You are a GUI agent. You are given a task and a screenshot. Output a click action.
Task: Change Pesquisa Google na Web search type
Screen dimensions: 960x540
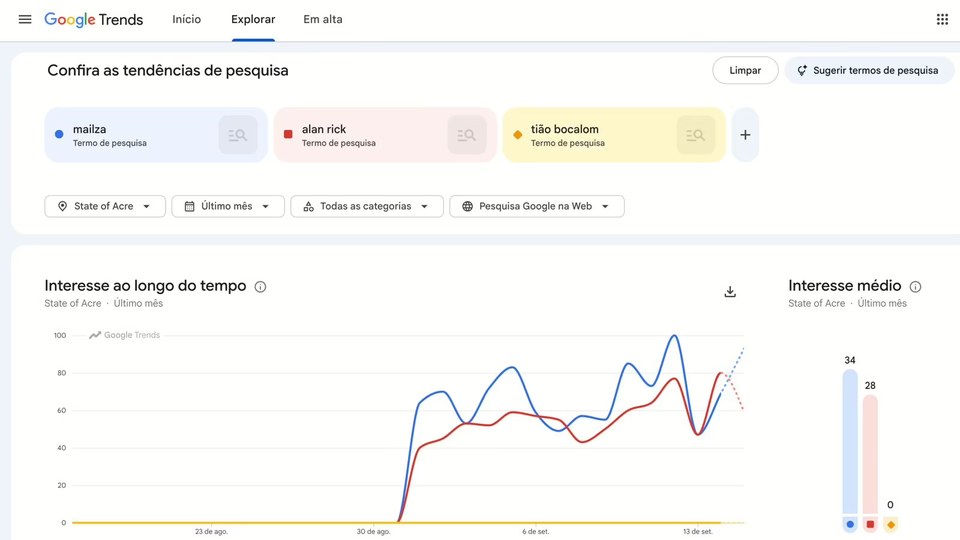point(537,206)
